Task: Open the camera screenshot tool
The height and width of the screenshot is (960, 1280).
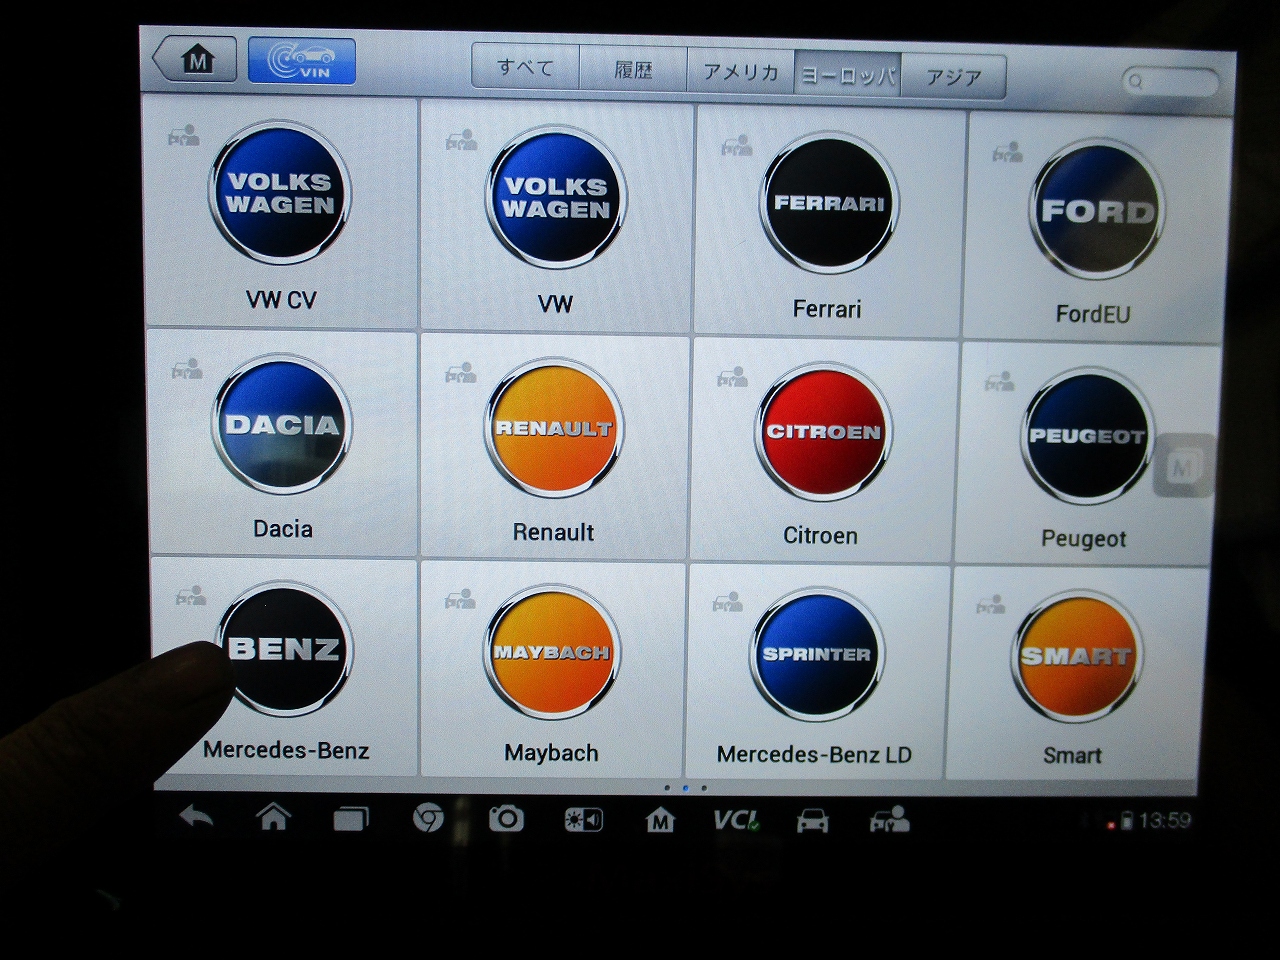Action: pos(506,819)
